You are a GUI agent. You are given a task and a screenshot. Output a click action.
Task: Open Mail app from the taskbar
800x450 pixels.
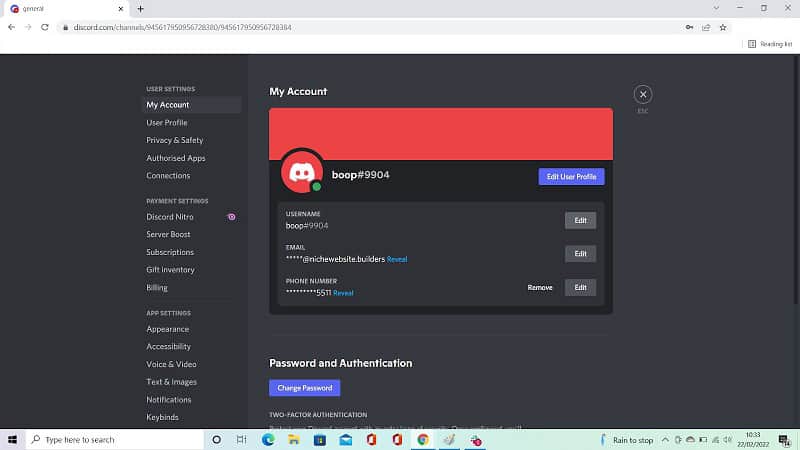click(345, 439)
